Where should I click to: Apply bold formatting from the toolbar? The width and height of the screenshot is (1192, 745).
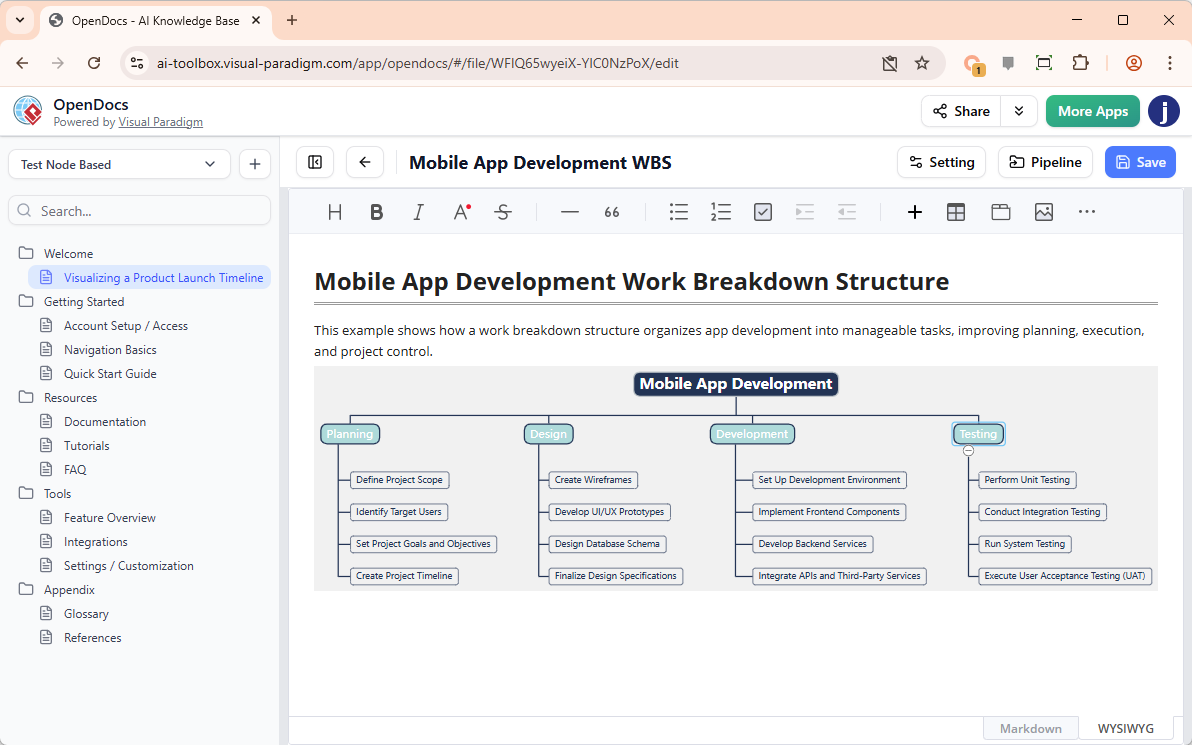pyautogui.click(x=377, y=212)
